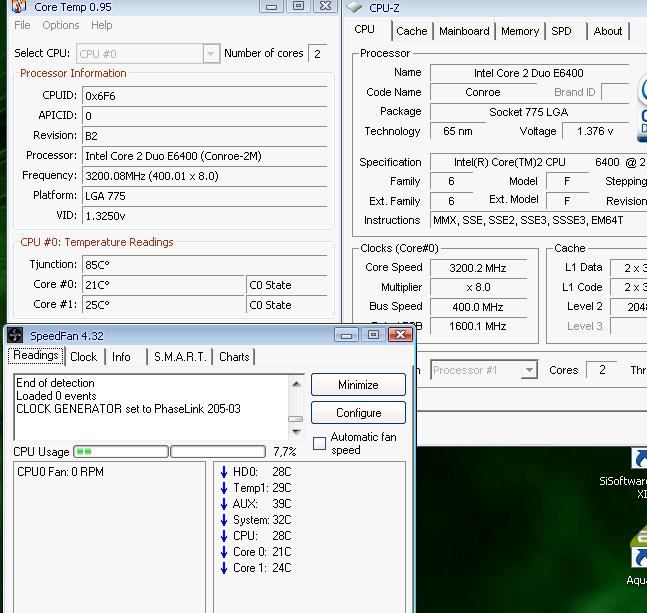This screenshot has height=613, width=647.
Task: Click the Frequency field showing 3200.08MHz
Action: click(205, 176)
